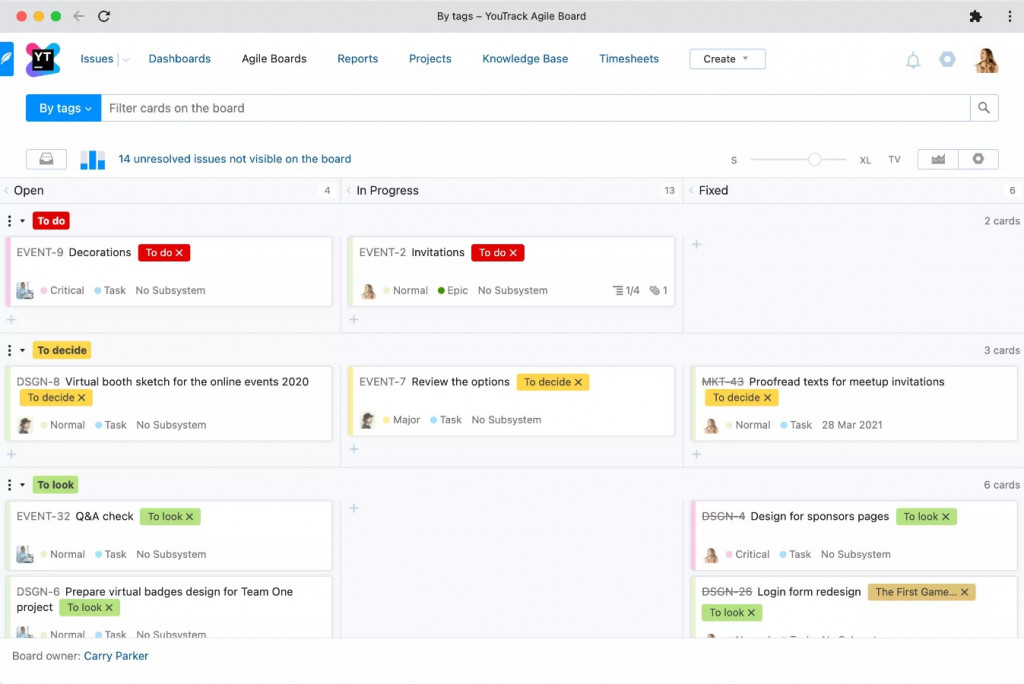Open the board chart icon
1024x684 pixels.
[x=92, y=159]
